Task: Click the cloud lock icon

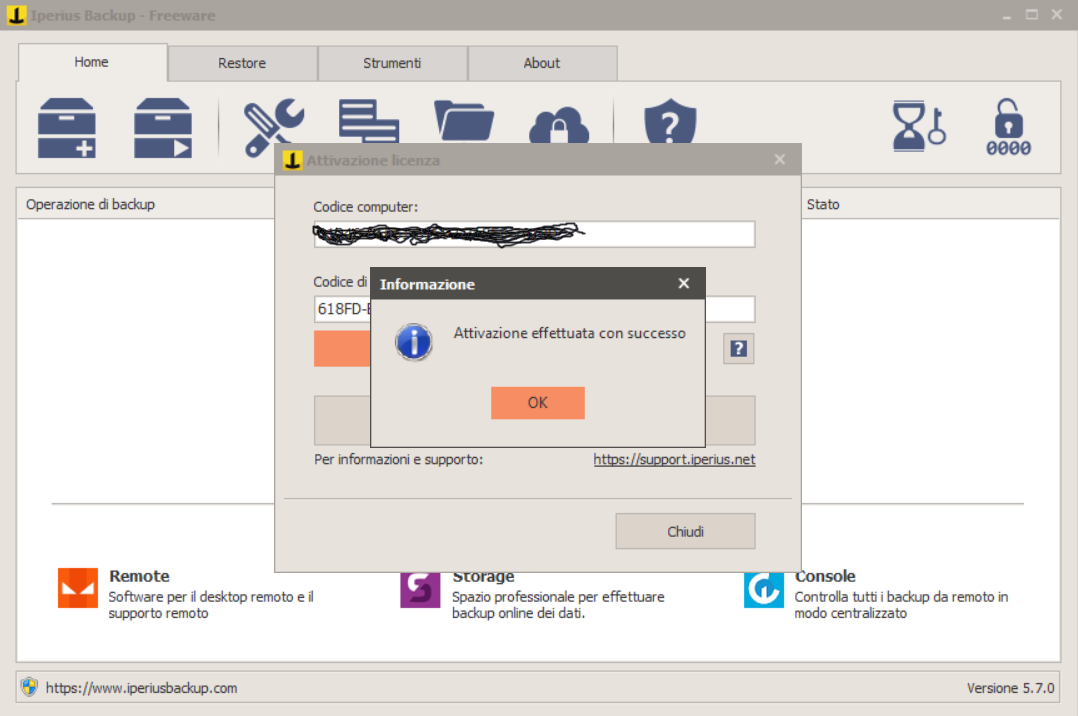Action: 559,124
